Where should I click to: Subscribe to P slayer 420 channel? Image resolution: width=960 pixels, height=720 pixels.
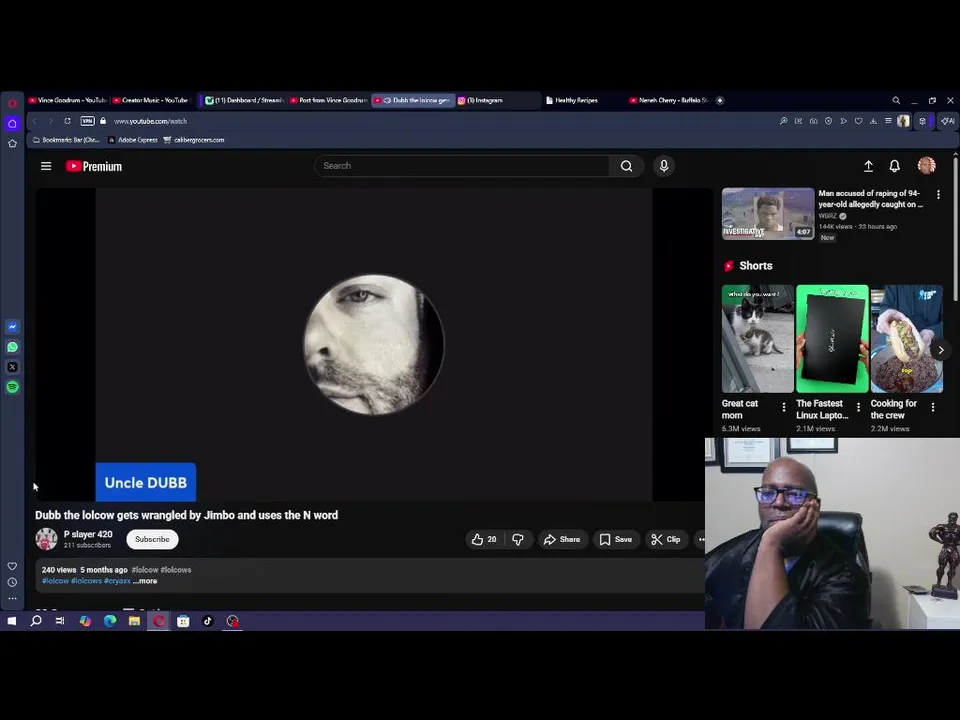[152, 539]
